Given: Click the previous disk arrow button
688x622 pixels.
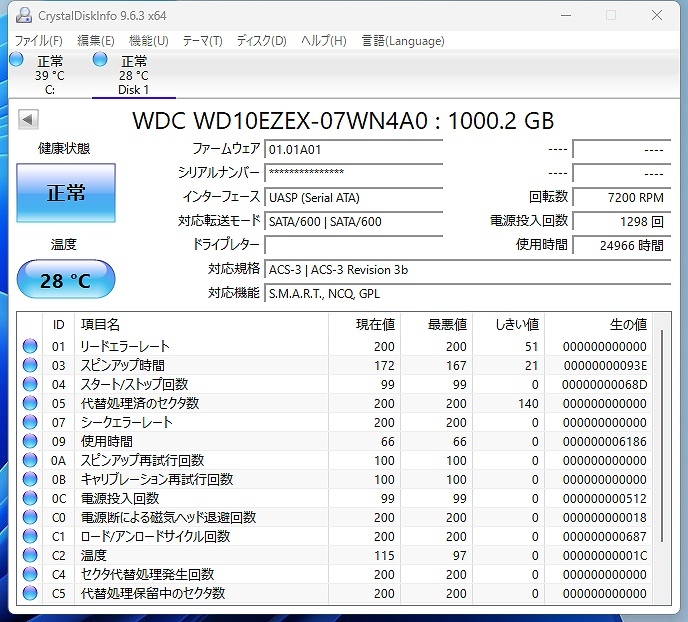Looking at the screenshot, I should pos(29,119).
